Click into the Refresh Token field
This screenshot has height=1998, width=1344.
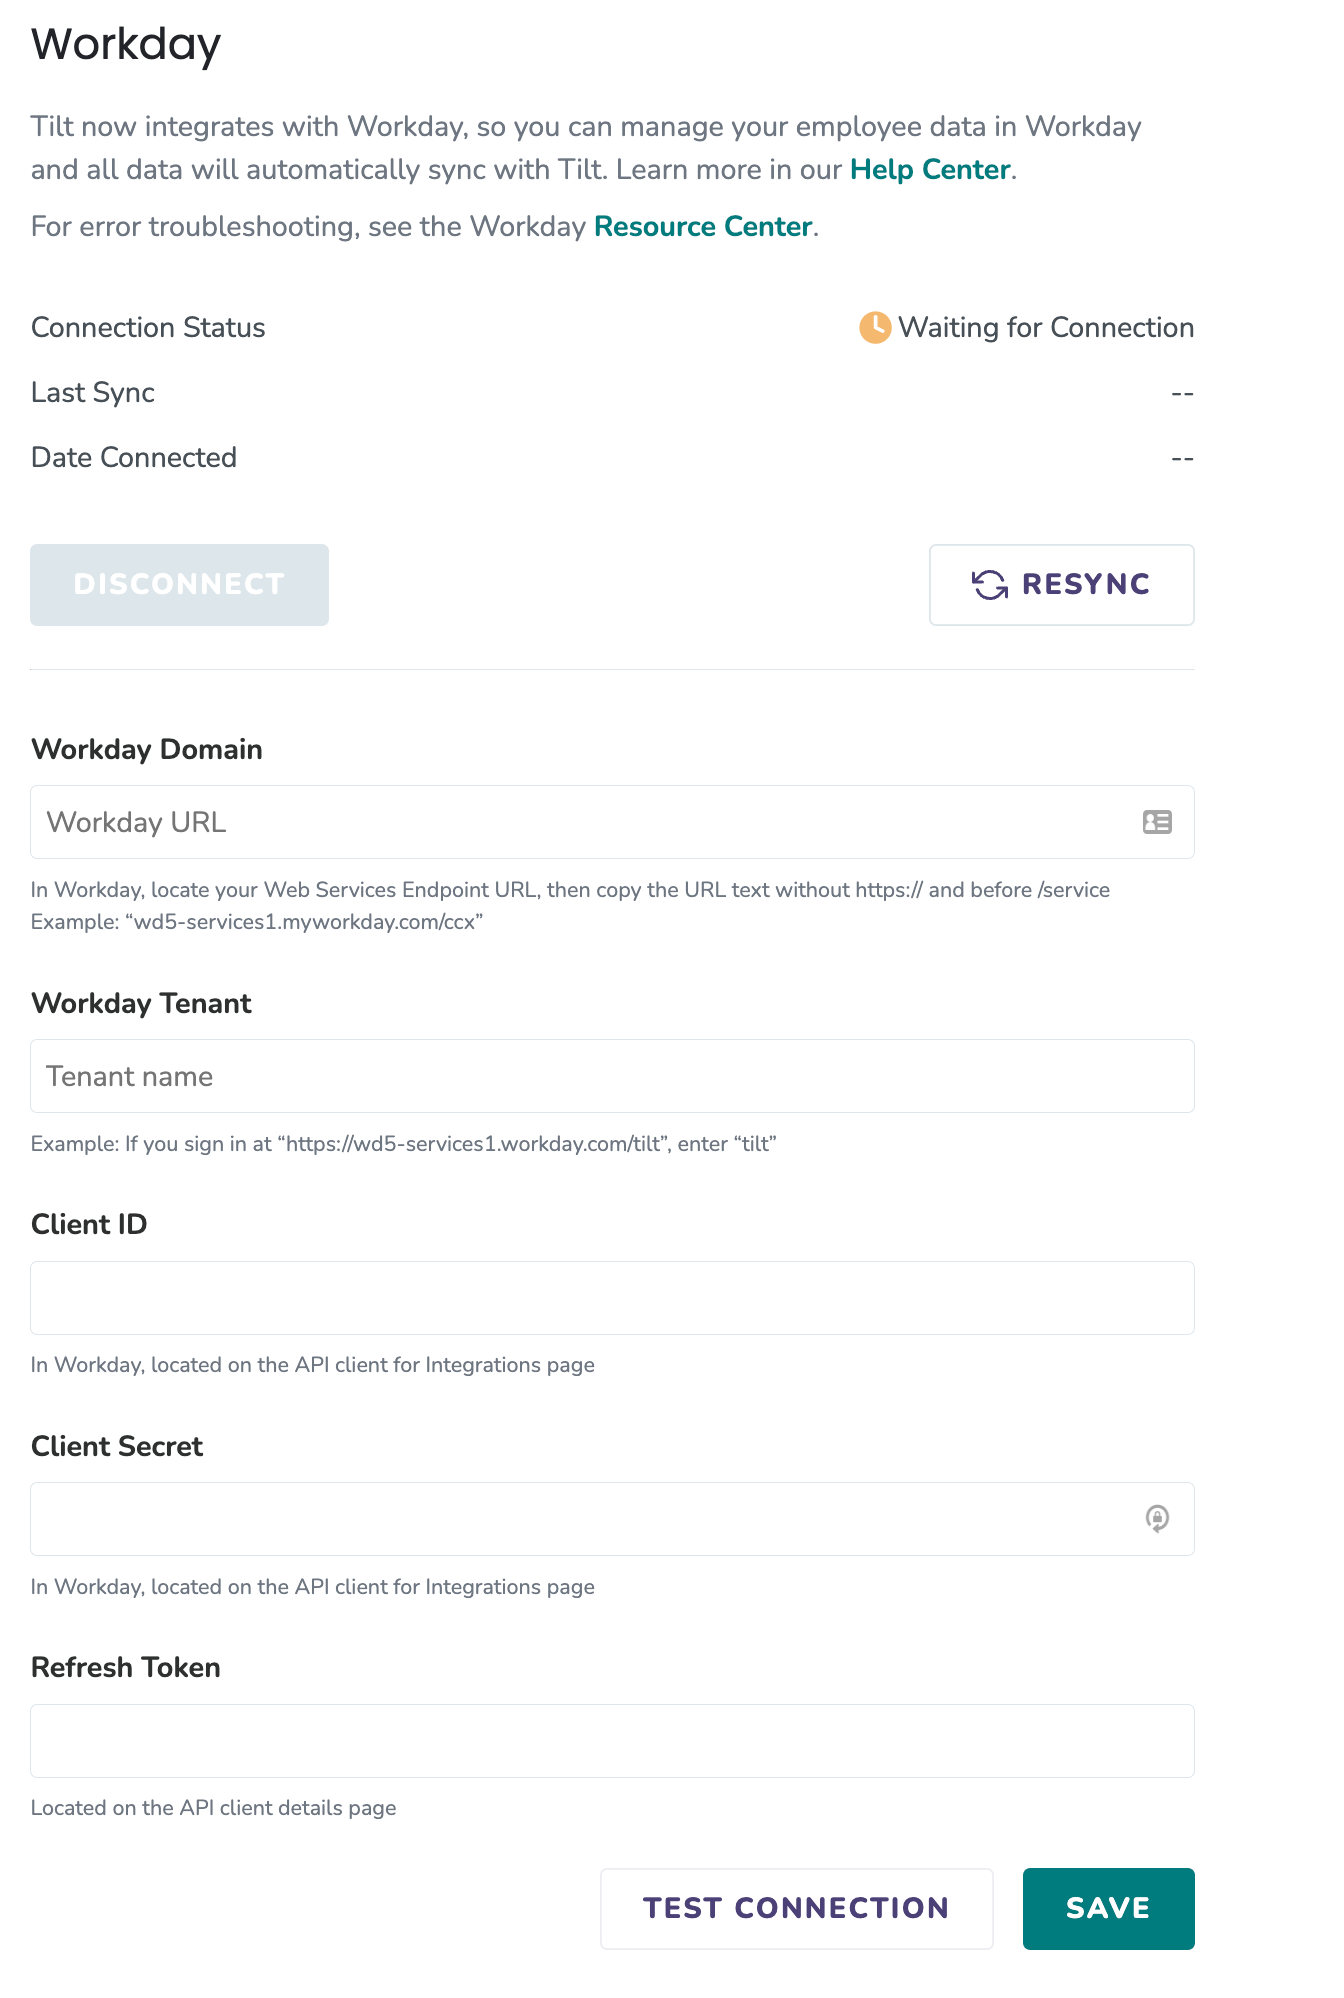612,1741
